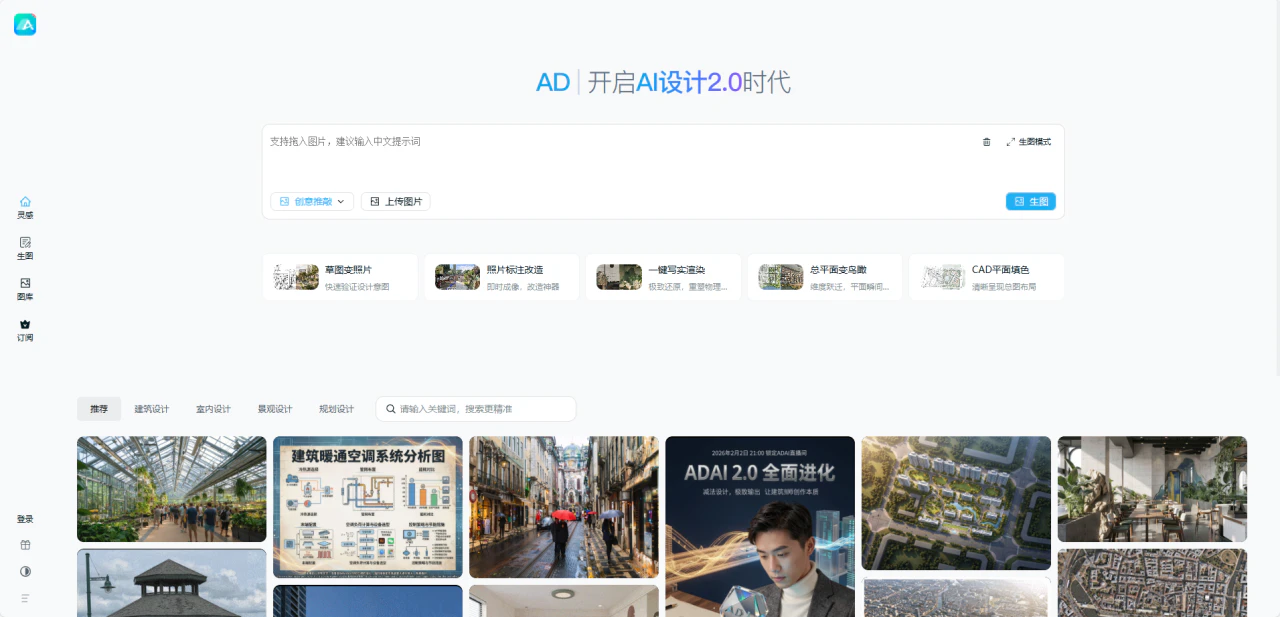The height and width of the screenshot is (617, 1280).
Task: Open the 订阅 subscription page via sidebar icon
Action: (25, 330)
